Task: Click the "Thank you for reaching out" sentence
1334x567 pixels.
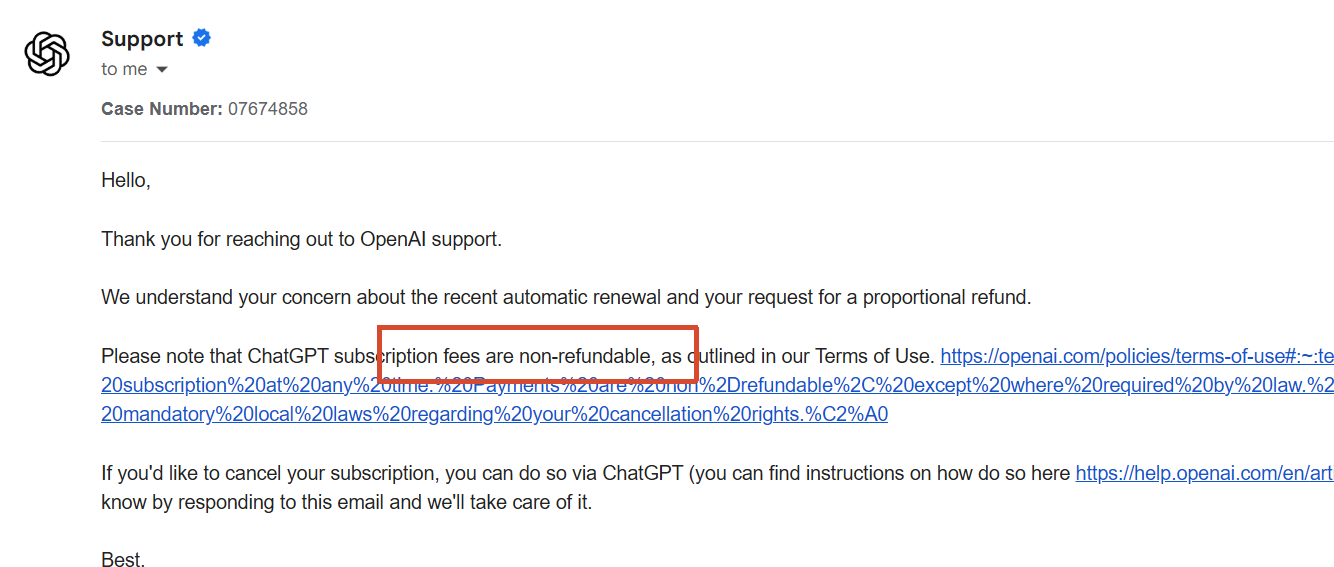Action: [x=301, y=239]
